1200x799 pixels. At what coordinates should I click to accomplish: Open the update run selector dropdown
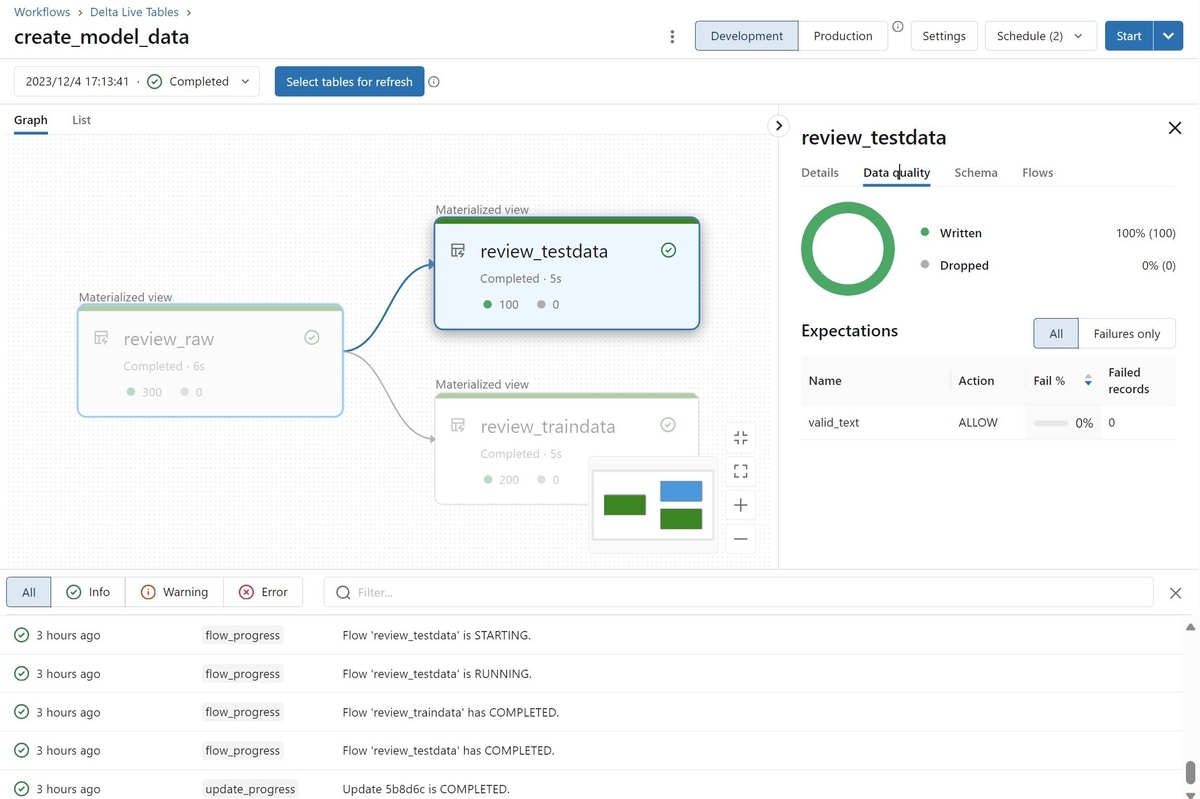click(137, 82)
